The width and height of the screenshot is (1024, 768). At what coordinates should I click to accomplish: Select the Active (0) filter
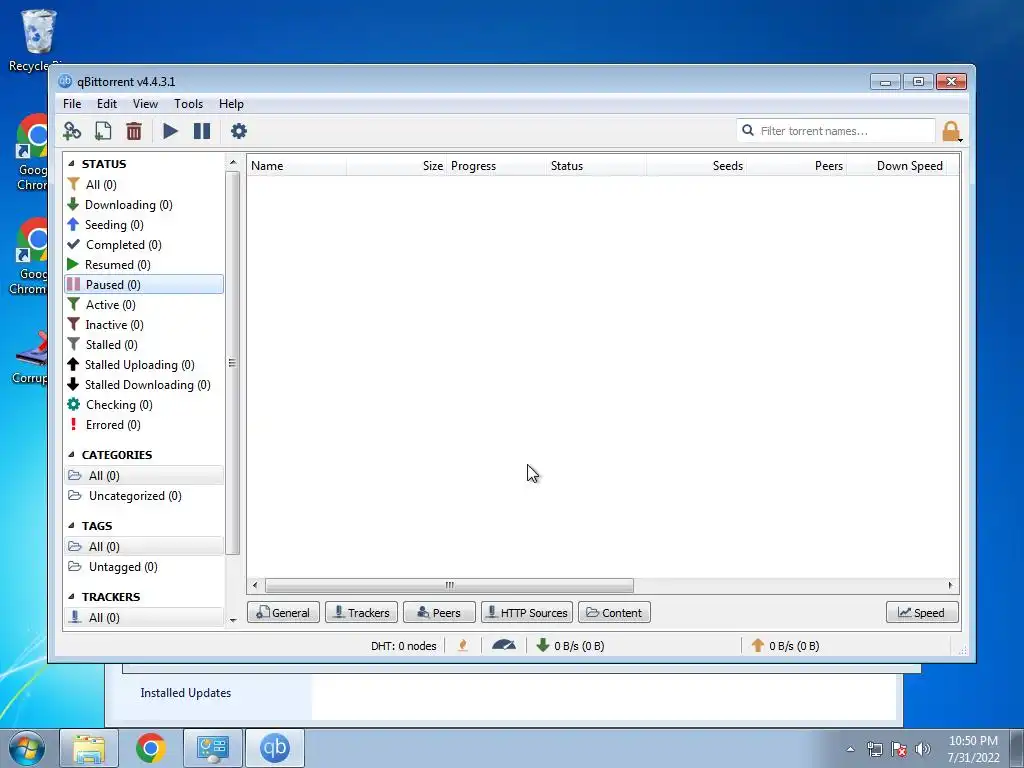(x=144, y=305)
